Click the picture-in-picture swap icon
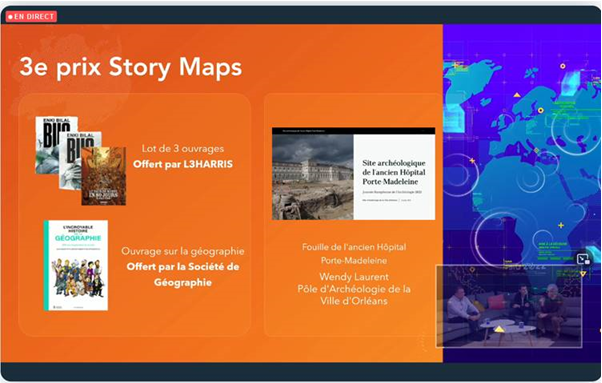 (x=583, y=259)
